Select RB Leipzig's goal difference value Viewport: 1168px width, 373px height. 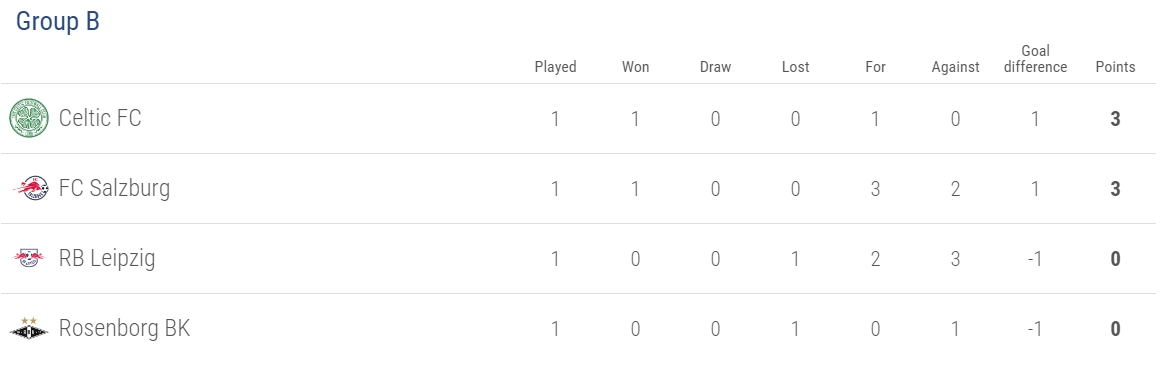[1035, 259]
